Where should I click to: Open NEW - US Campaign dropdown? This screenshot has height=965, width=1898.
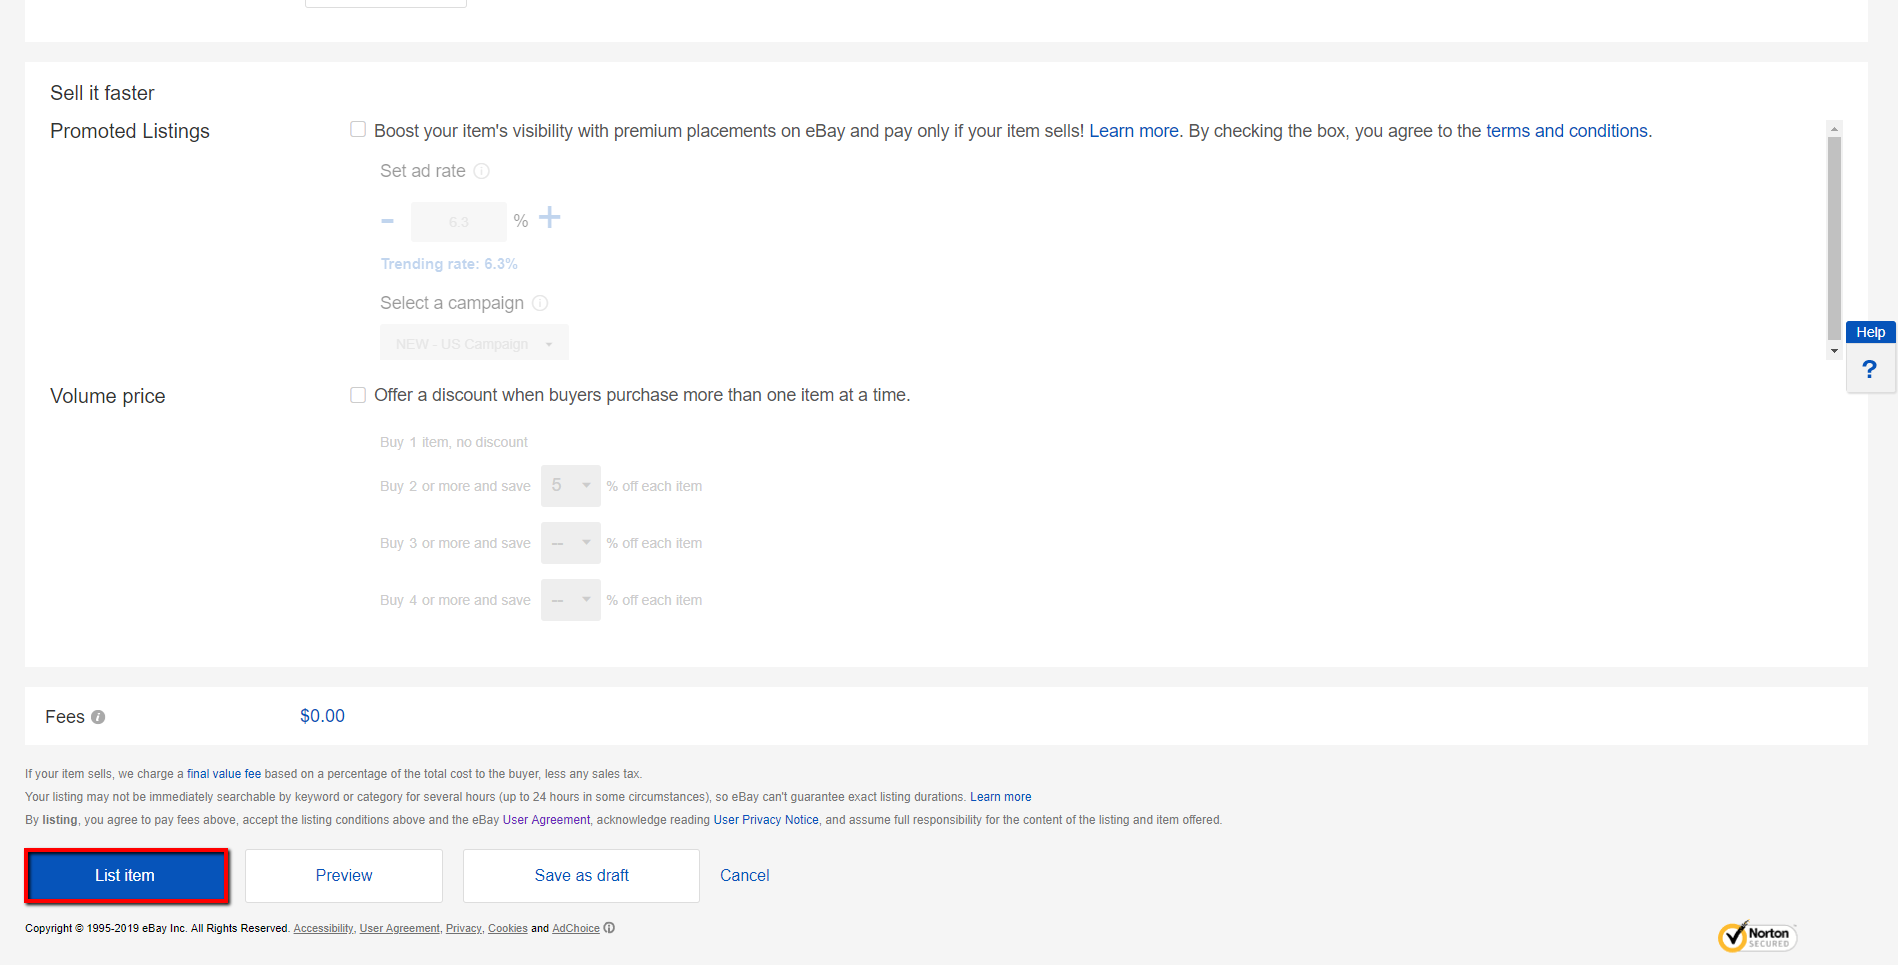pyautogui.click(x=474, y=343)
